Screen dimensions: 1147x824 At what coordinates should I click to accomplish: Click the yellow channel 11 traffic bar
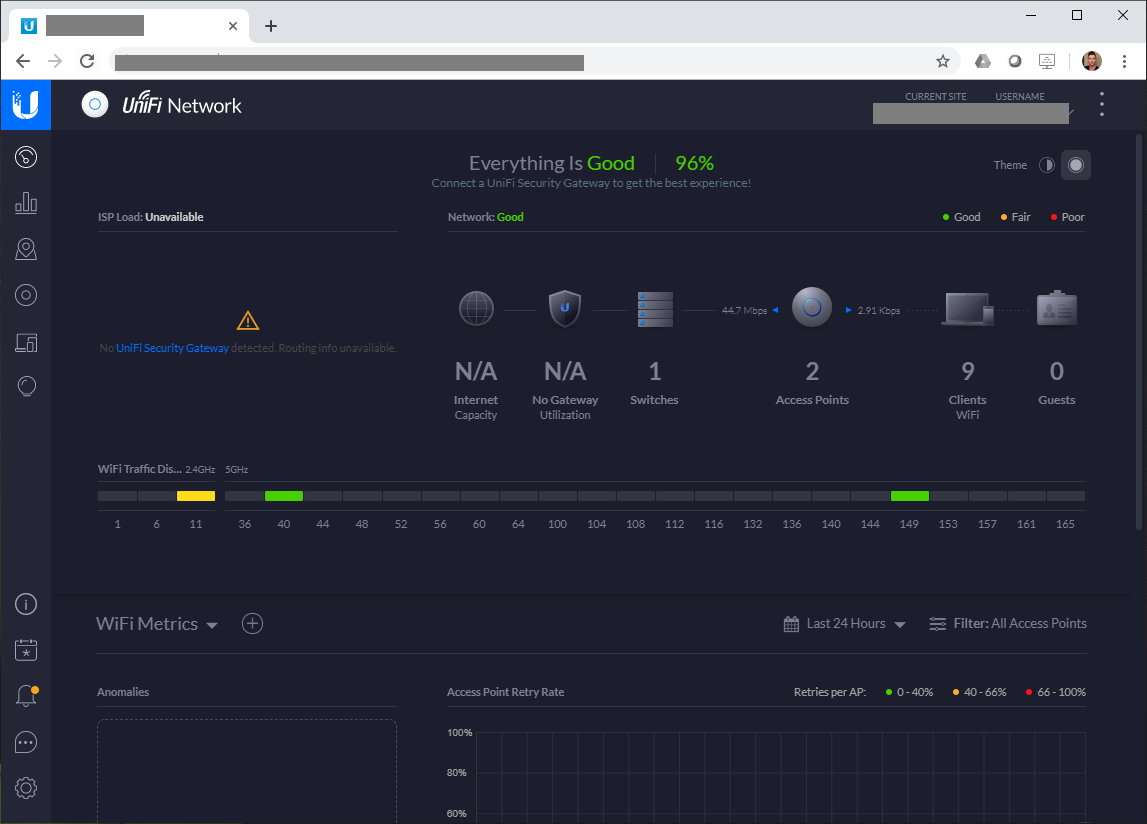click(x=196, y=495)
